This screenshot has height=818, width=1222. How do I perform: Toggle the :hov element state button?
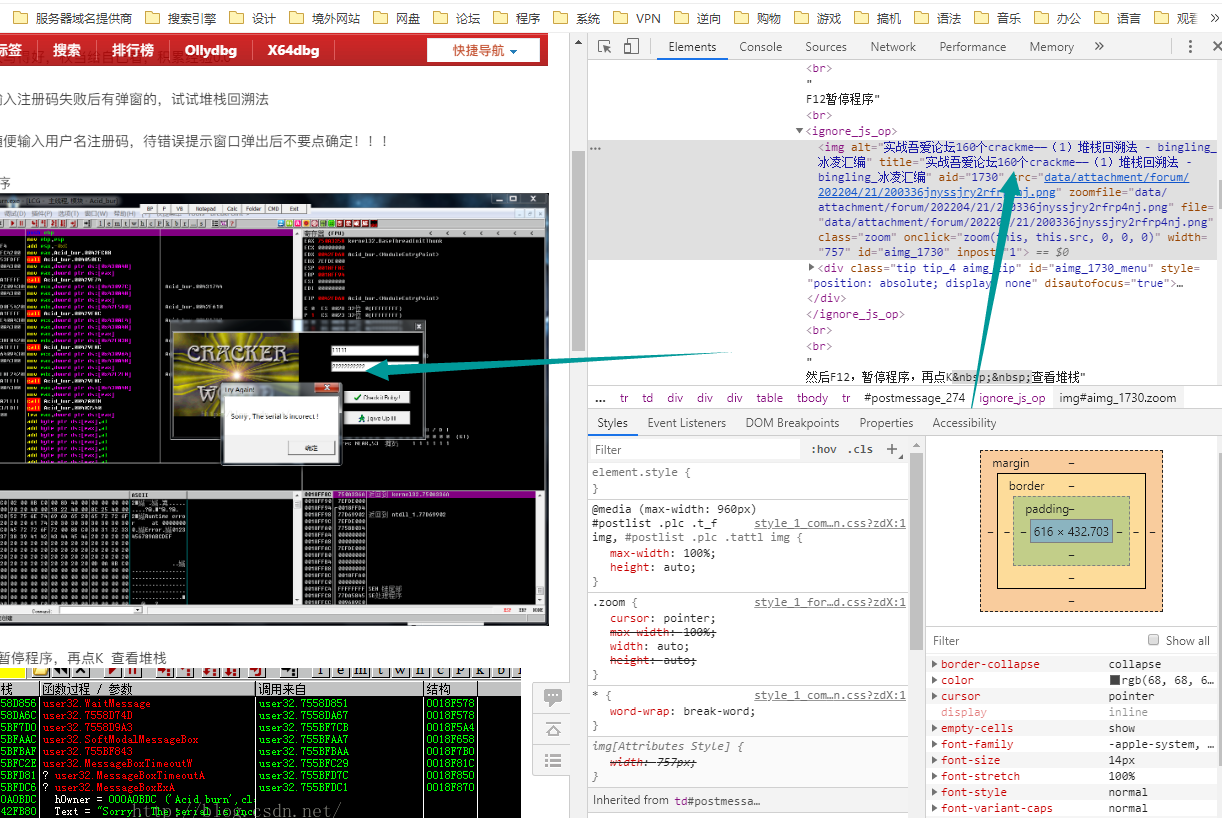824,449
